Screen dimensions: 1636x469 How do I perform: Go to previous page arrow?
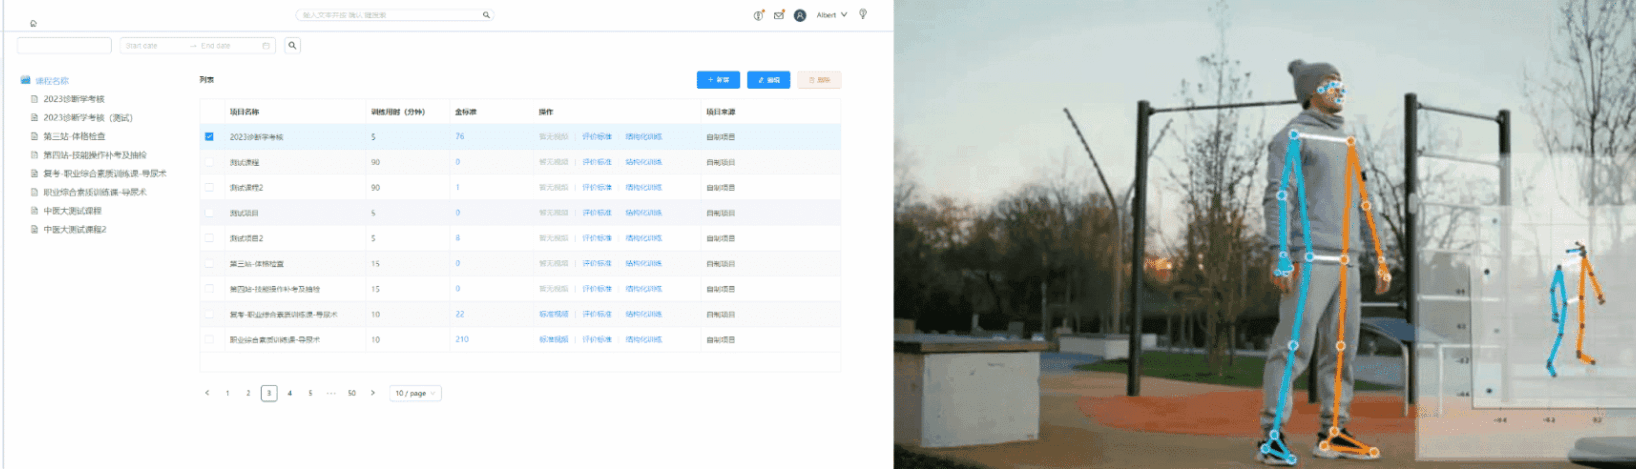coord(207,393)
